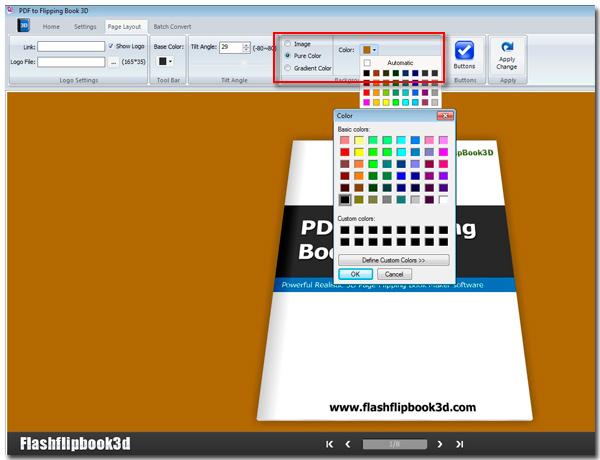Click the Buttons checkmark icon
The height and width of the screenshot is (460, 600).
464,50
